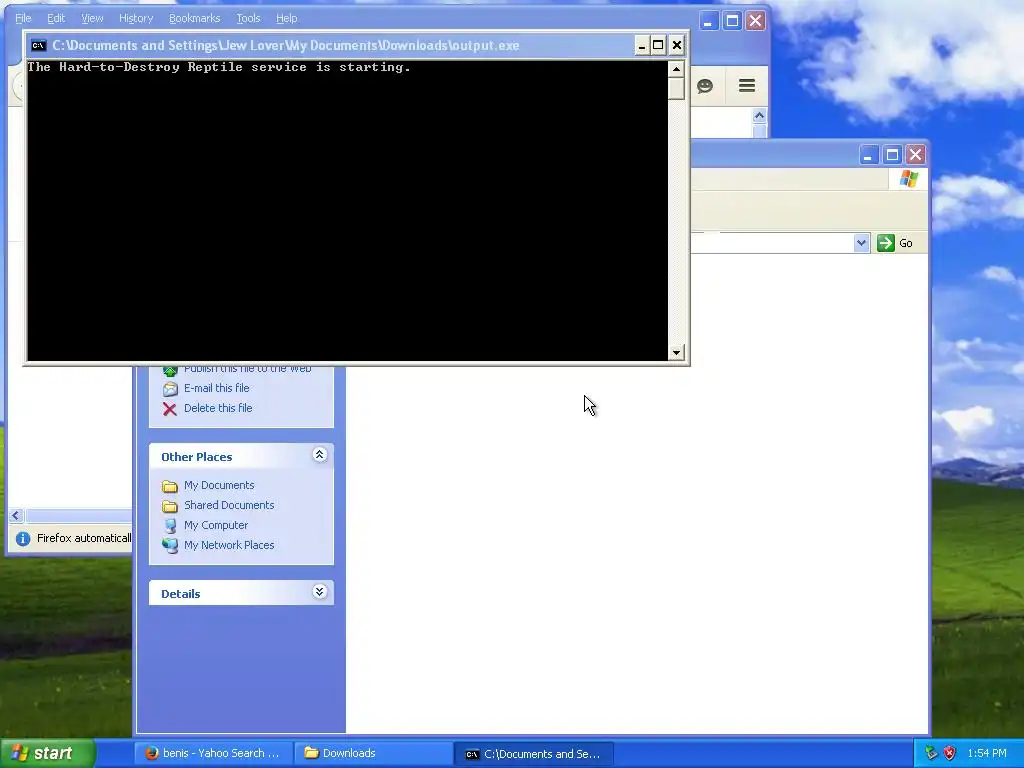Minimize the console output.exe window
The height and width of the screenshot is (768, 1024).
point(642,45)
